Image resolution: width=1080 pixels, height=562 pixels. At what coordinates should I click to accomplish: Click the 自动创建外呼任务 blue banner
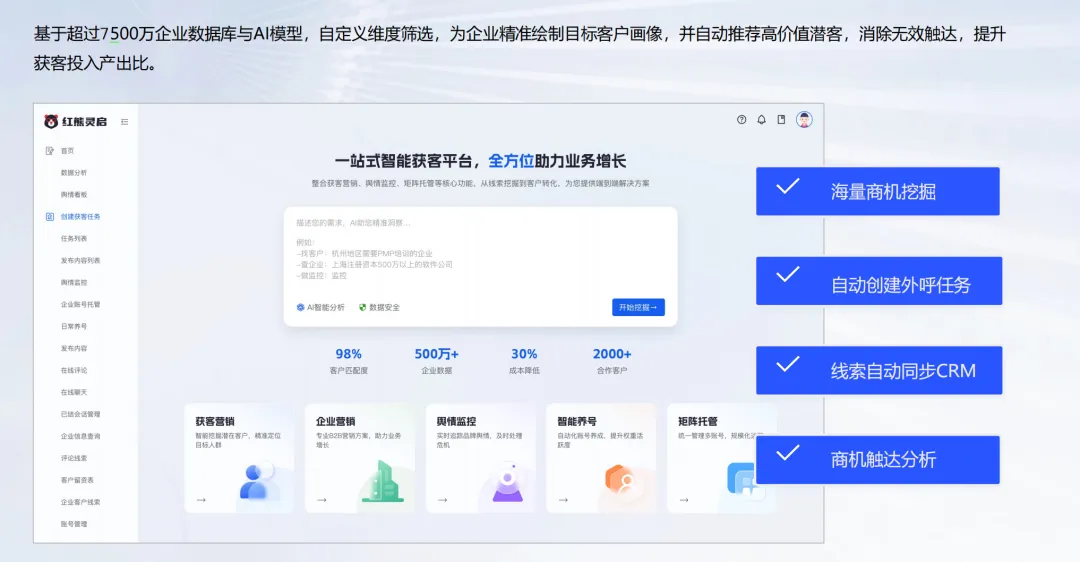tap(879, 280)
